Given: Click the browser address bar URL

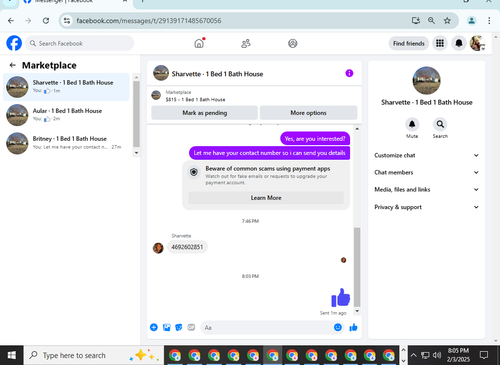Looking at the screenshot, I should [149, 21].
